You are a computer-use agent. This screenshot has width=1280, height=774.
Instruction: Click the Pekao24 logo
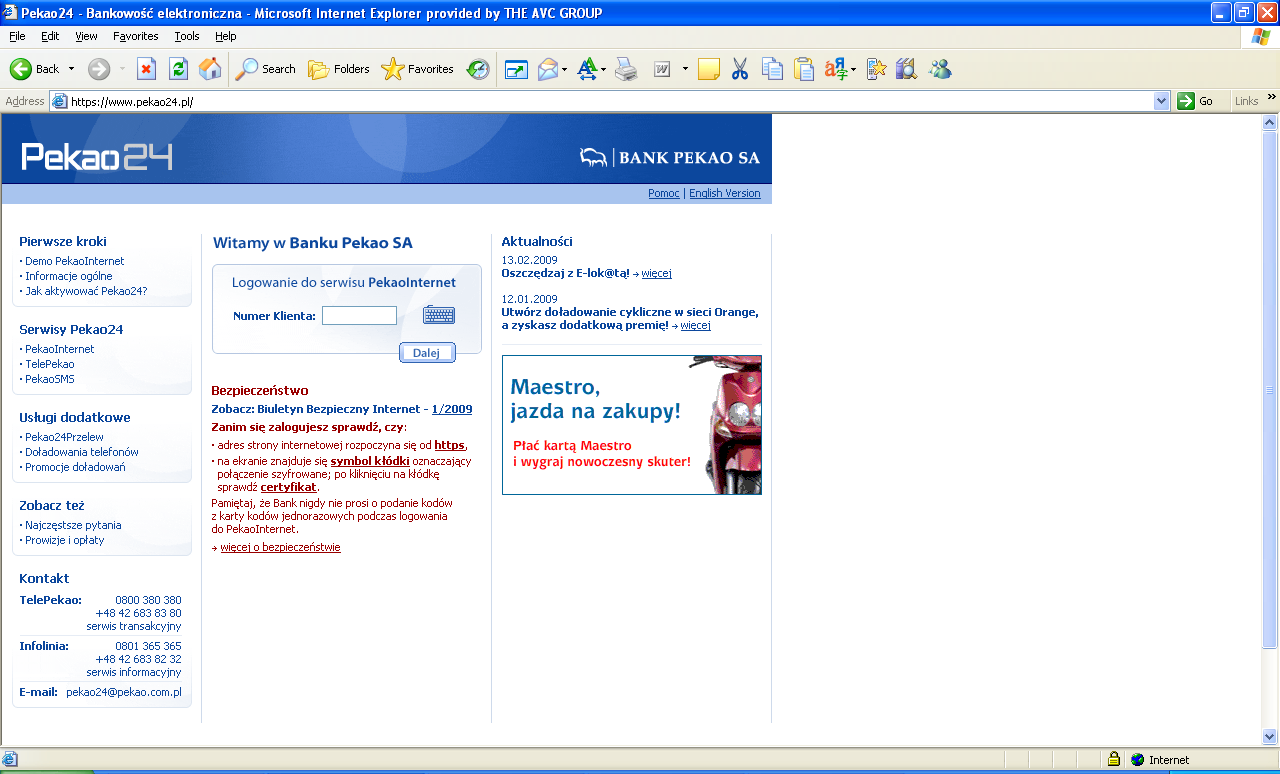[x=97, y=157]
